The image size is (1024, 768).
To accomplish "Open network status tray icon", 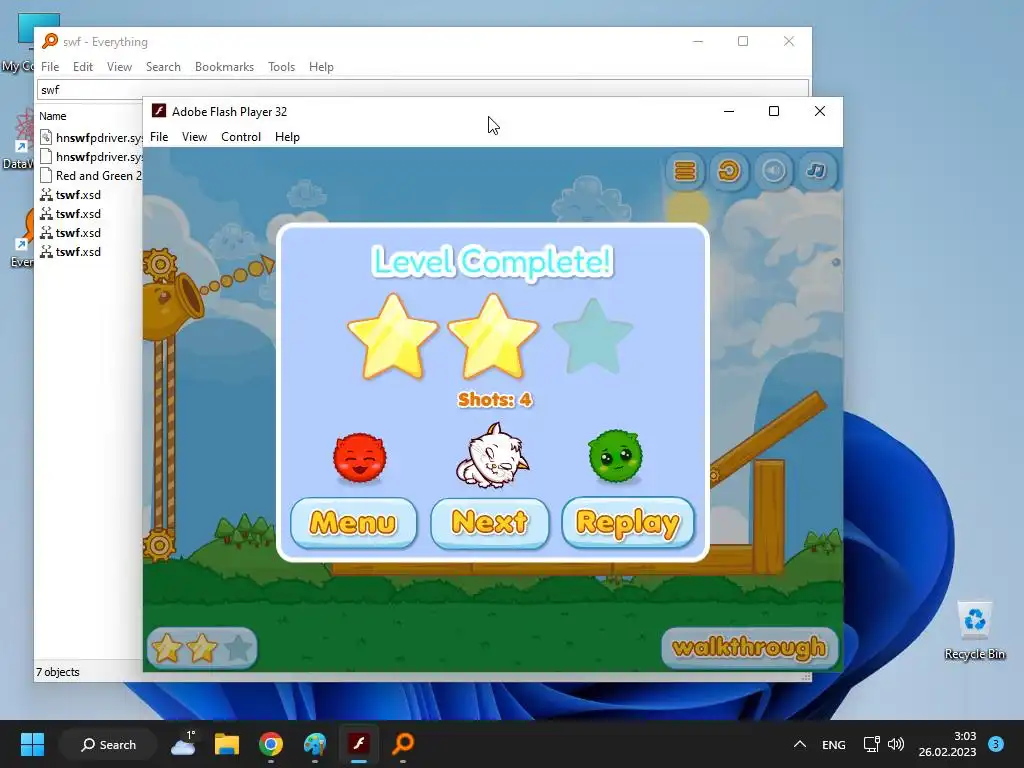I will pos(871,744).
